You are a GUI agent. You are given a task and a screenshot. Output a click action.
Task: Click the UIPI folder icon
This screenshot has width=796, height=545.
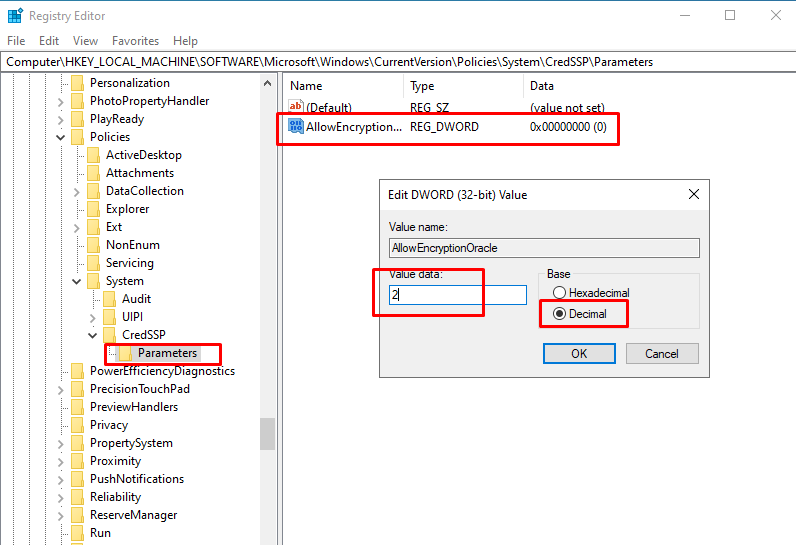tap(110, 317)
